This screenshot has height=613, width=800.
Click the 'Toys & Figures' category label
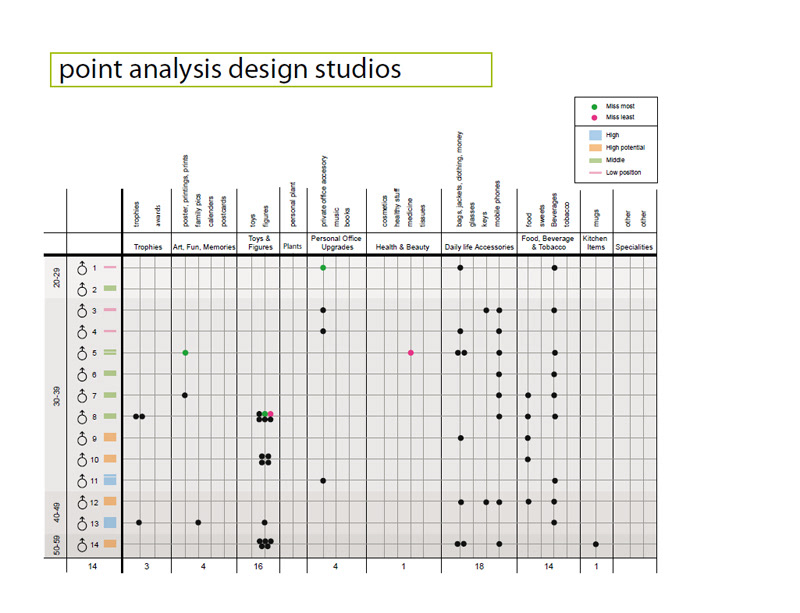point(260,243)
